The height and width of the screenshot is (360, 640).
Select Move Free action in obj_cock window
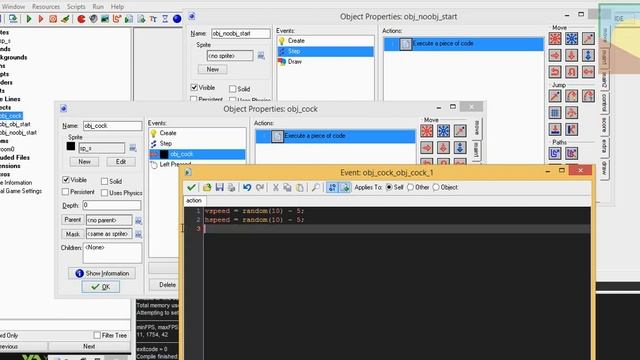pos(443,131)
